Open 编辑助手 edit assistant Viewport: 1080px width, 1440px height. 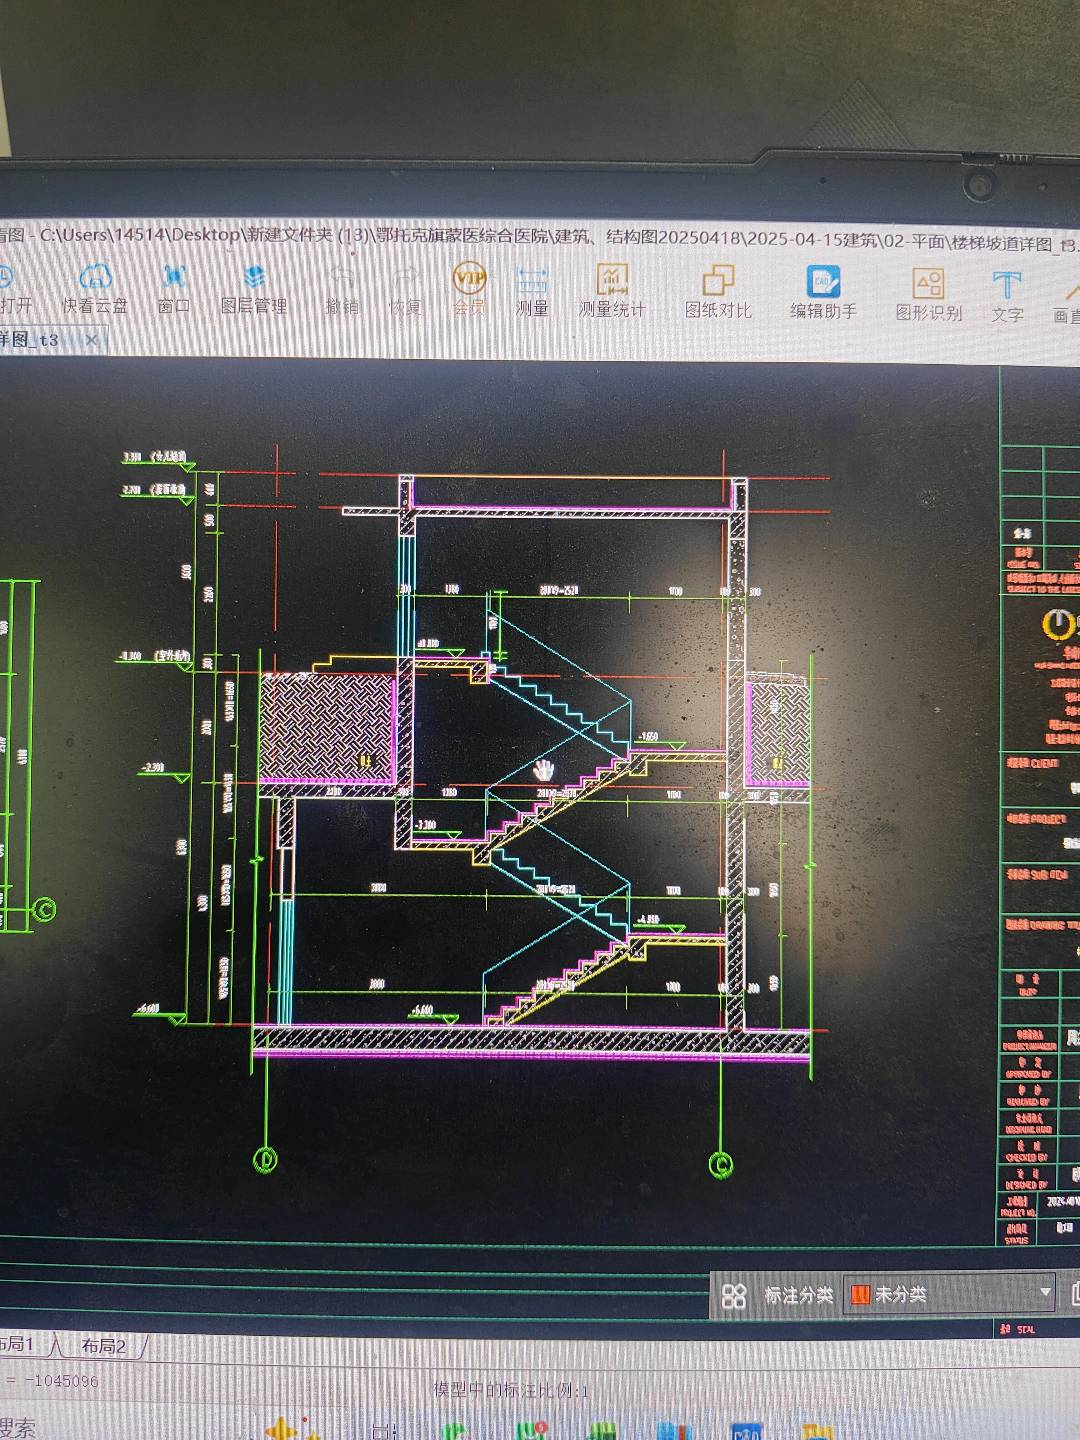tap(823, 294)
